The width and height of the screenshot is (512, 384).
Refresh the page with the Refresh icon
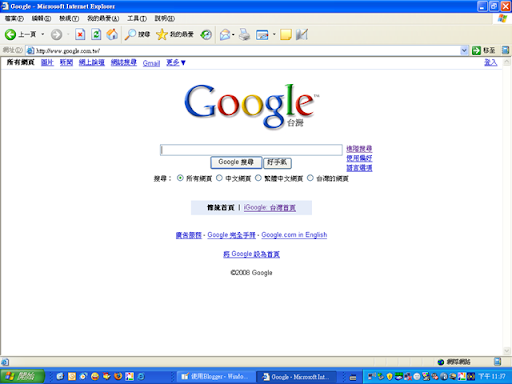pos(96,34)
